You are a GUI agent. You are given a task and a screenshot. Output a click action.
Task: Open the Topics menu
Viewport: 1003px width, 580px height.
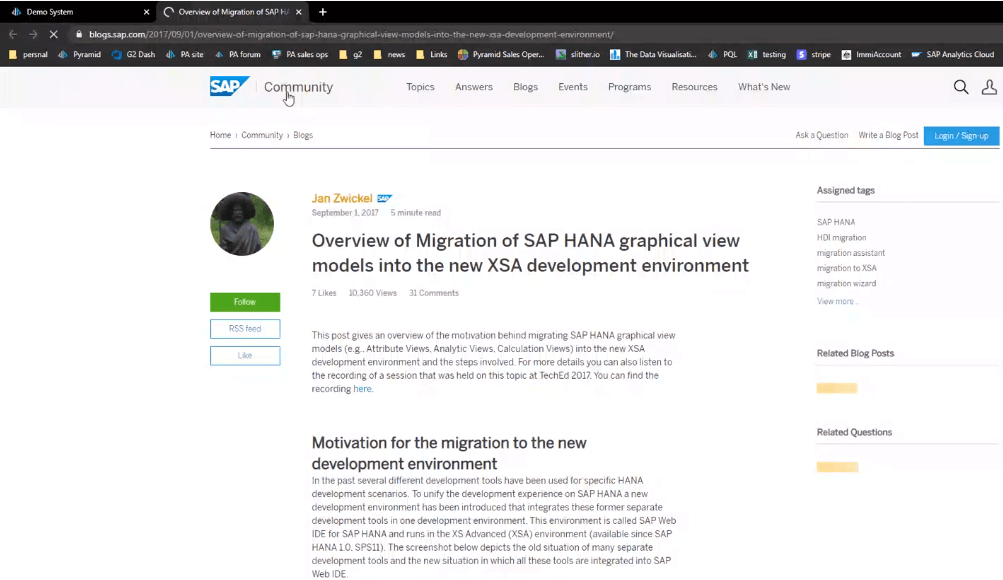420,87
